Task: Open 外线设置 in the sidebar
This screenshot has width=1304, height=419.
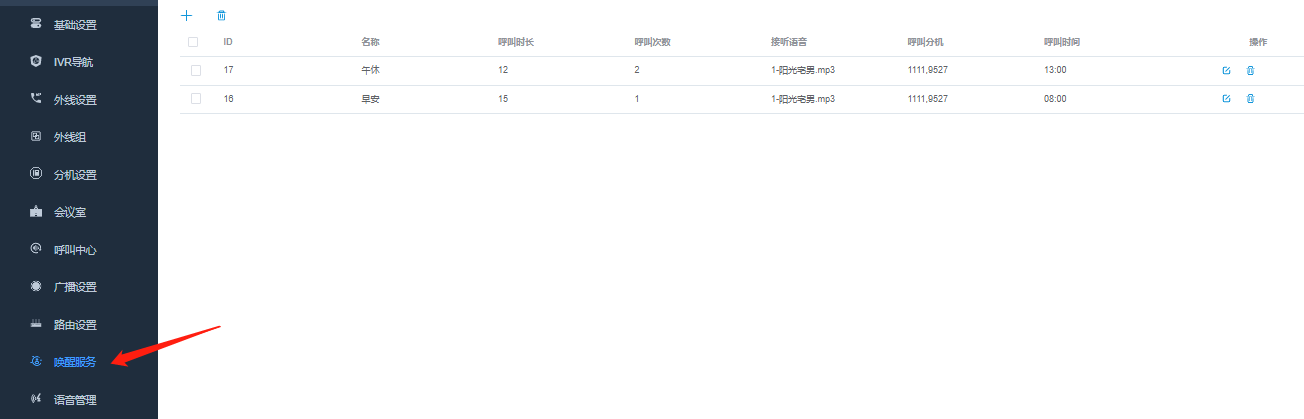Action: [x=79, y=100]
